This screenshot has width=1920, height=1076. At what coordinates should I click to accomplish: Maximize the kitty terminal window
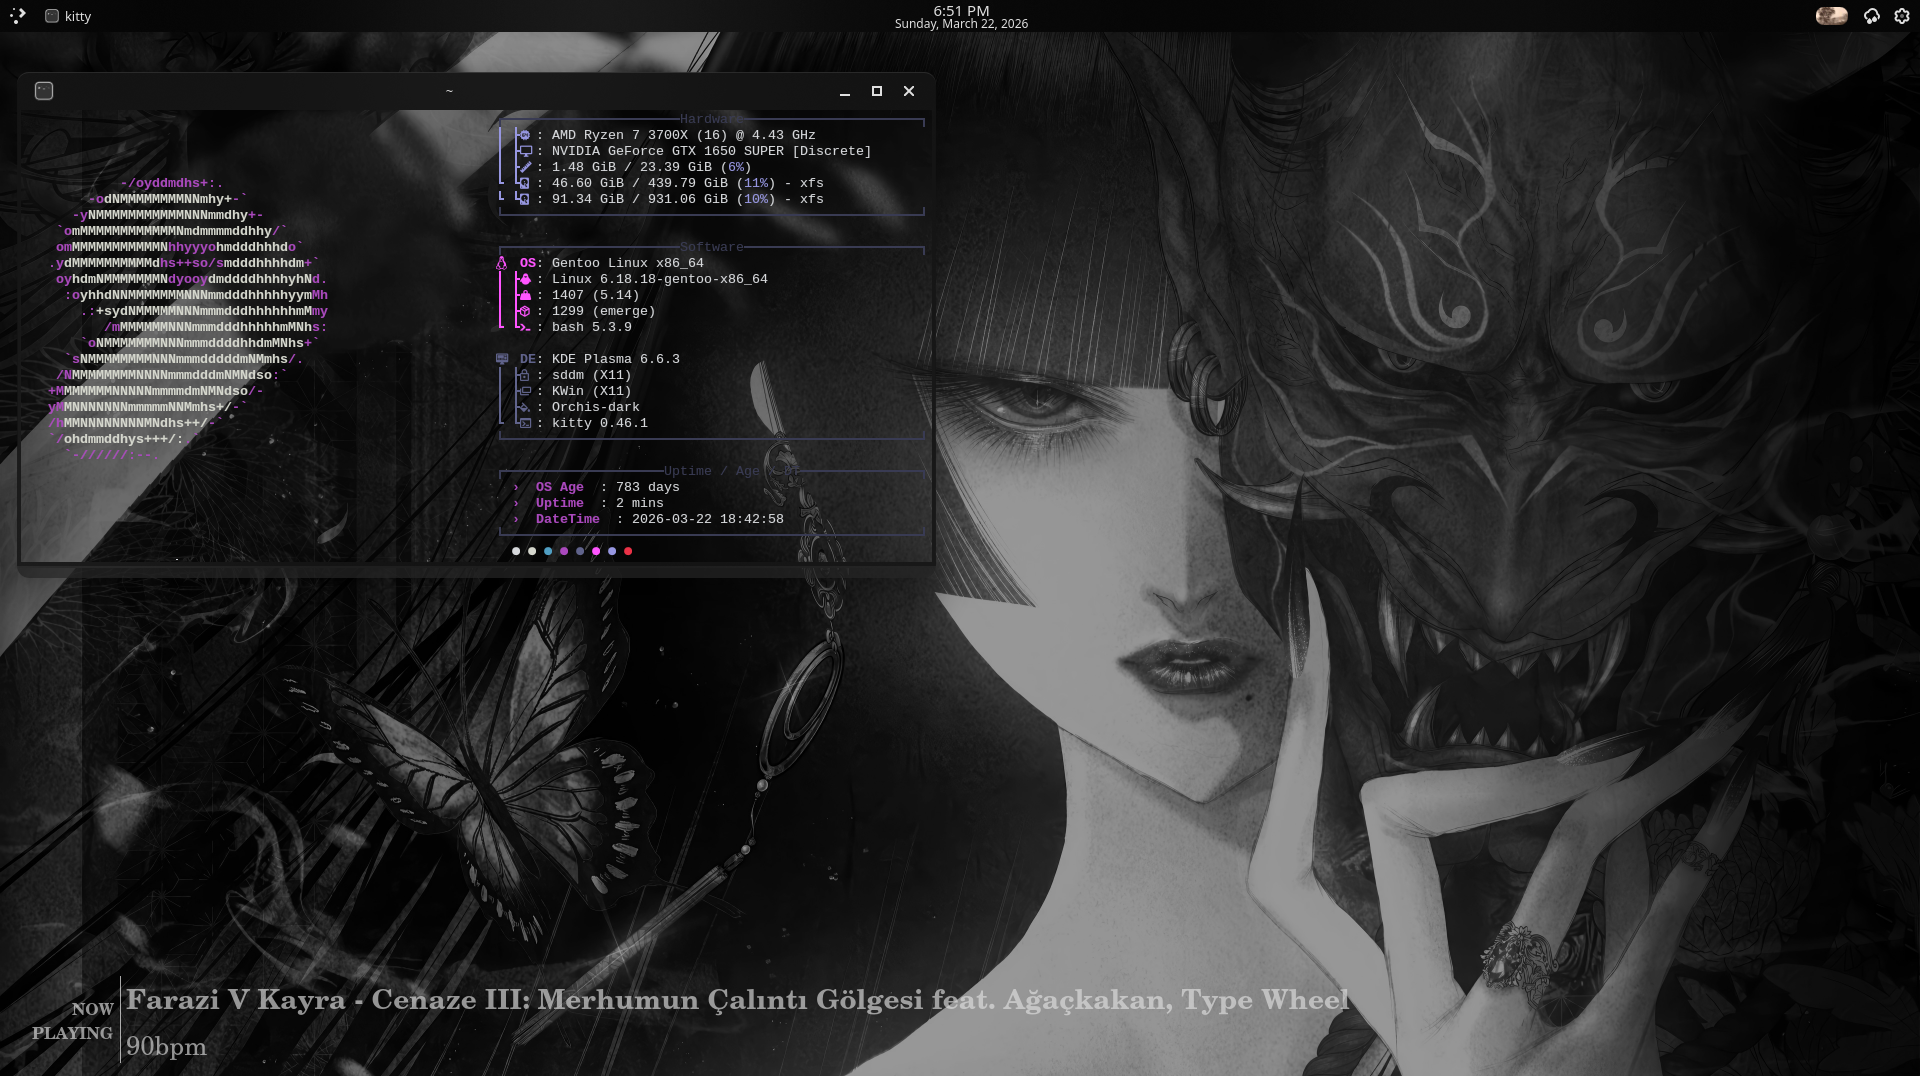point(877,91)
